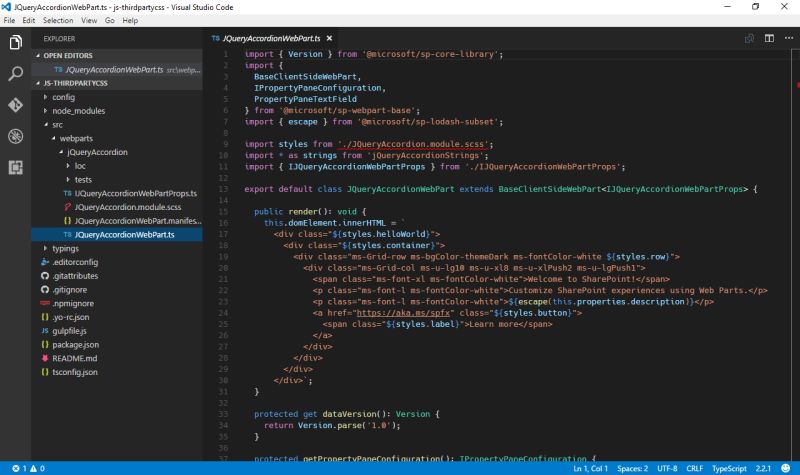Change file encoding via UTF-8
800x475 pixels.
(667, 468)
